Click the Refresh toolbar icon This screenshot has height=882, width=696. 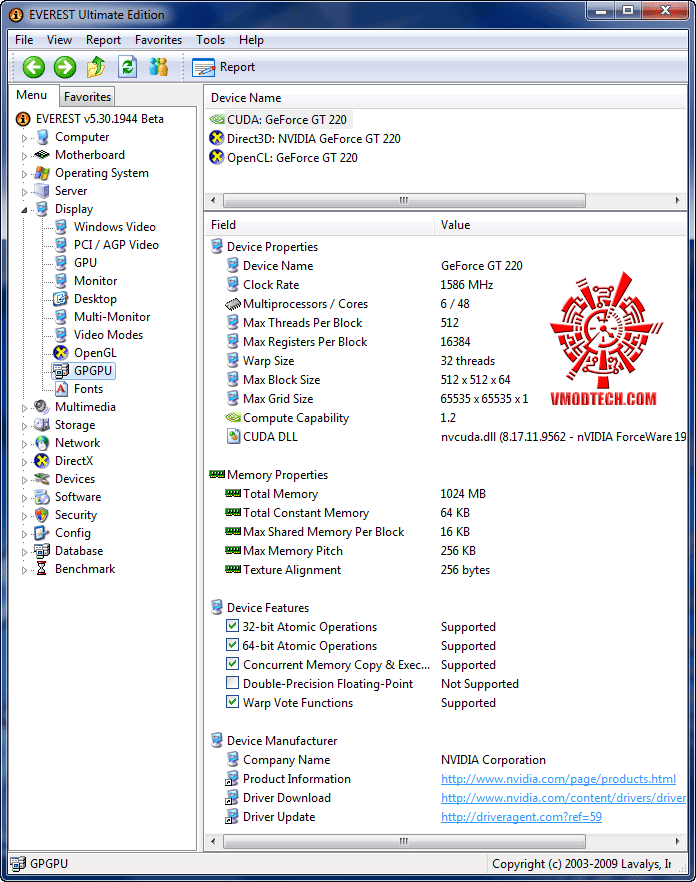[x=128, y=67]
